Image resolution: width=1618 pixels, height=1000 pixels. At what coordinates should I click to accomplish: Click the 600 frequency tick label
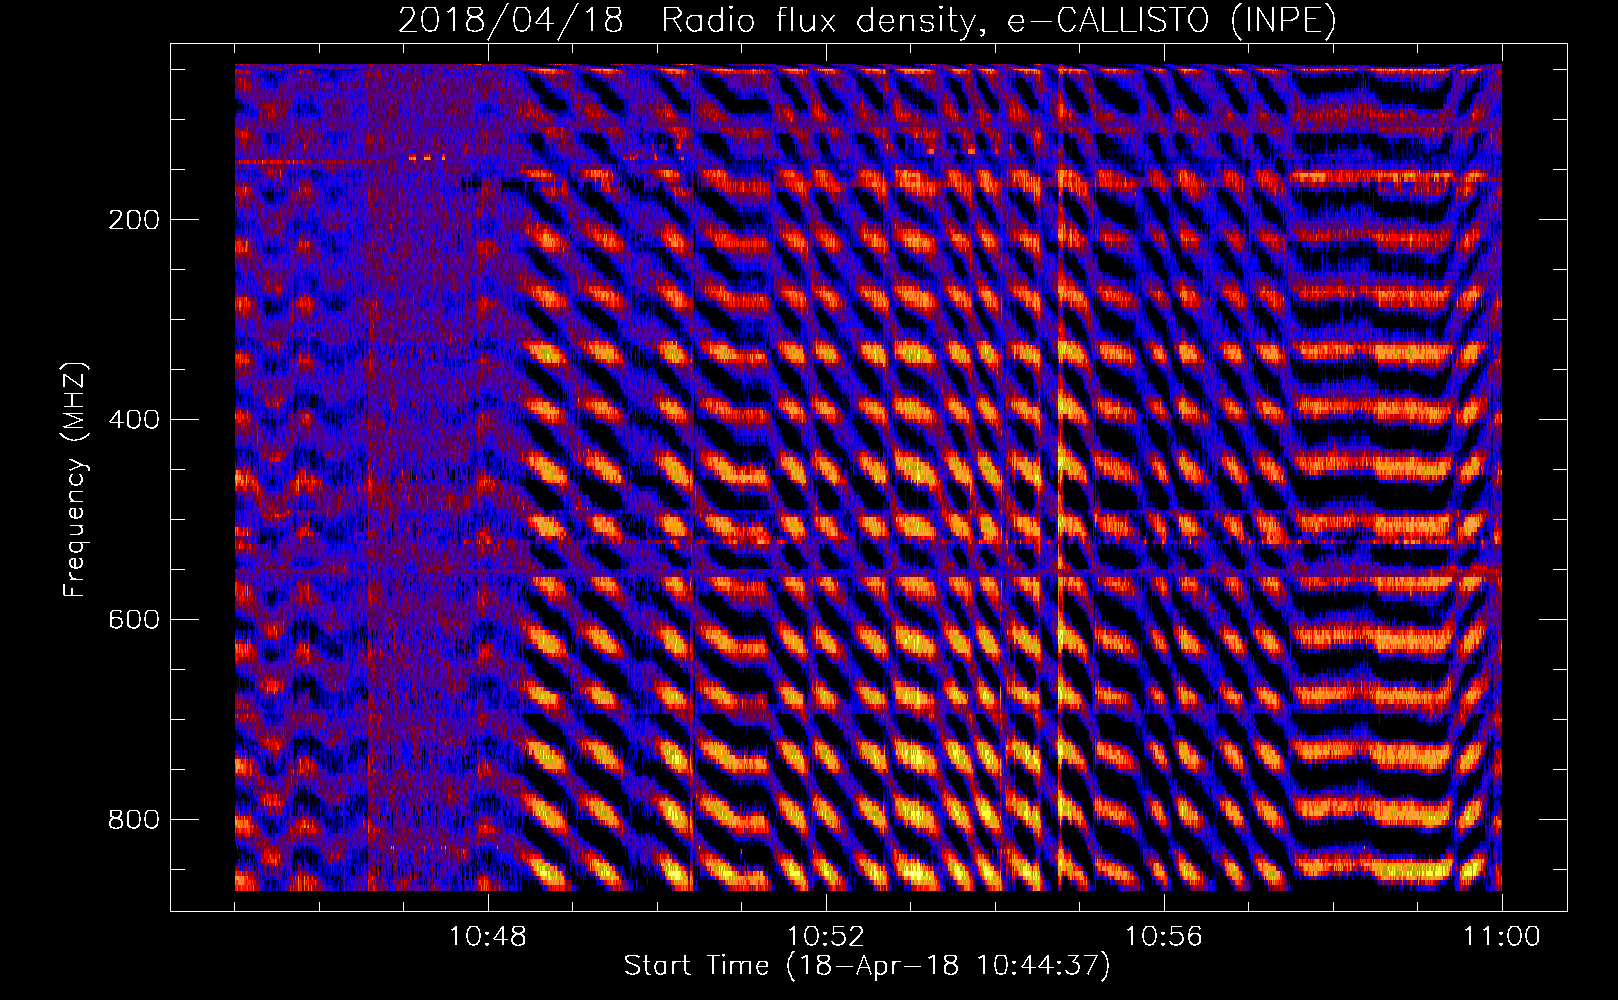(x=134, y=620)
